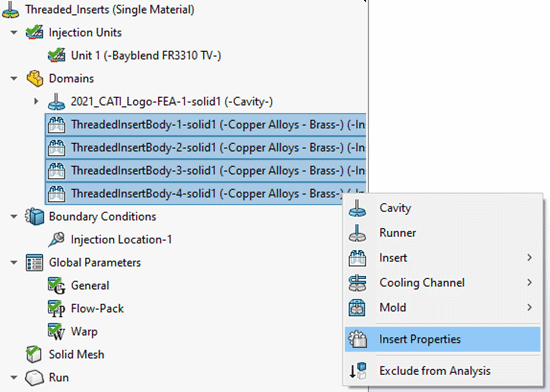Click the Solid Mesh icon
The width and height of the screenshot is (550, 392).
34,354
